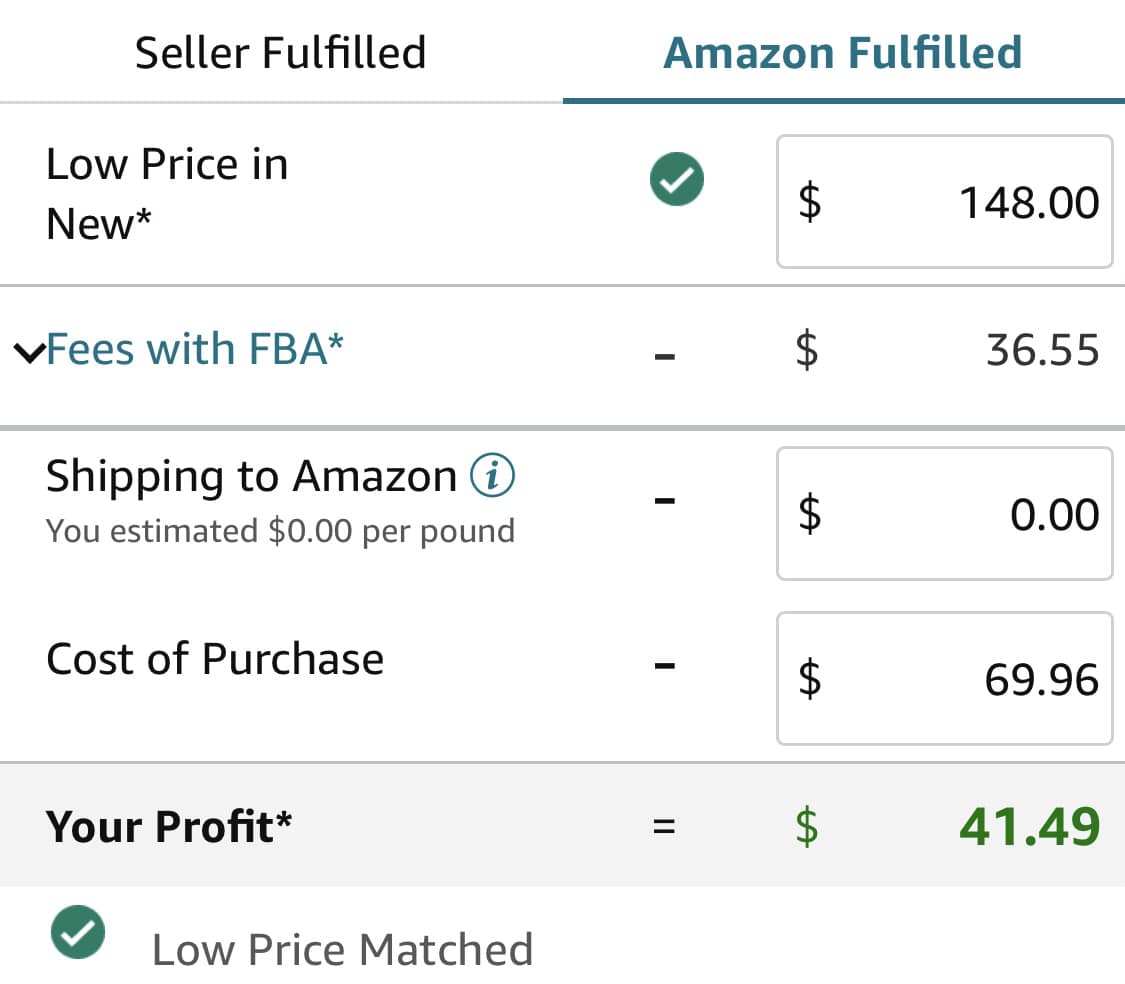The height and width of the screenshot is (984, 1125).
Task: Click the Shipping to Amazon label
Action: (251, 477)
